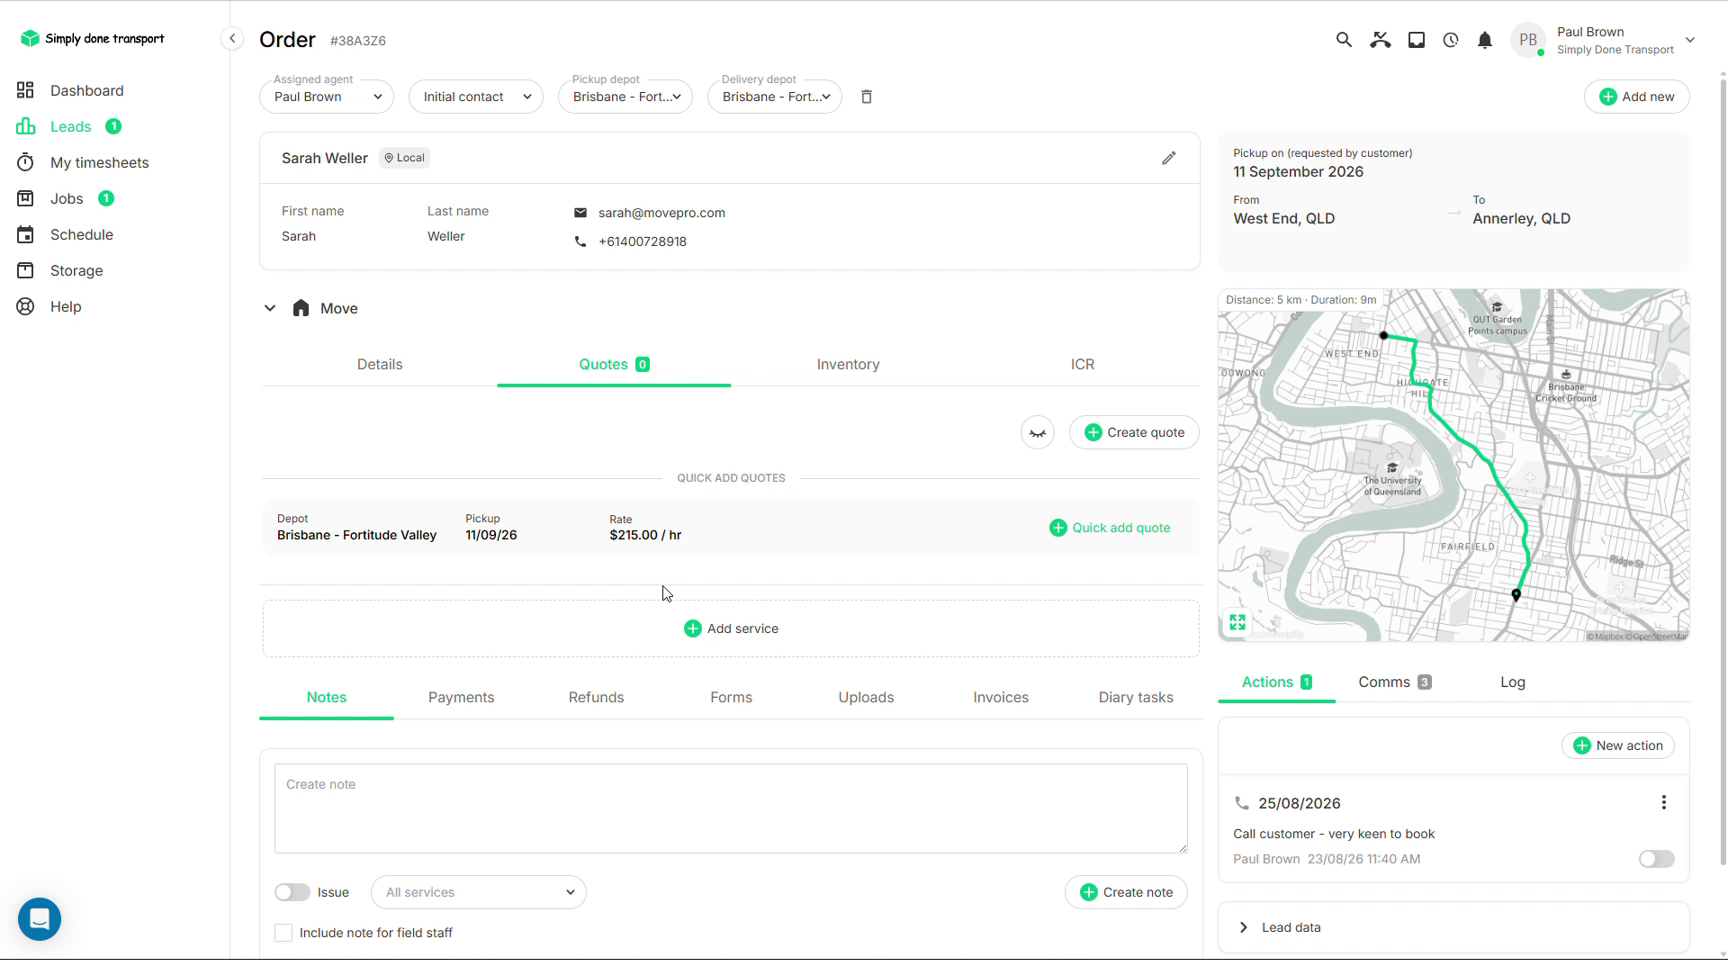
Task: Open the Payments tab
Action: 461,697
